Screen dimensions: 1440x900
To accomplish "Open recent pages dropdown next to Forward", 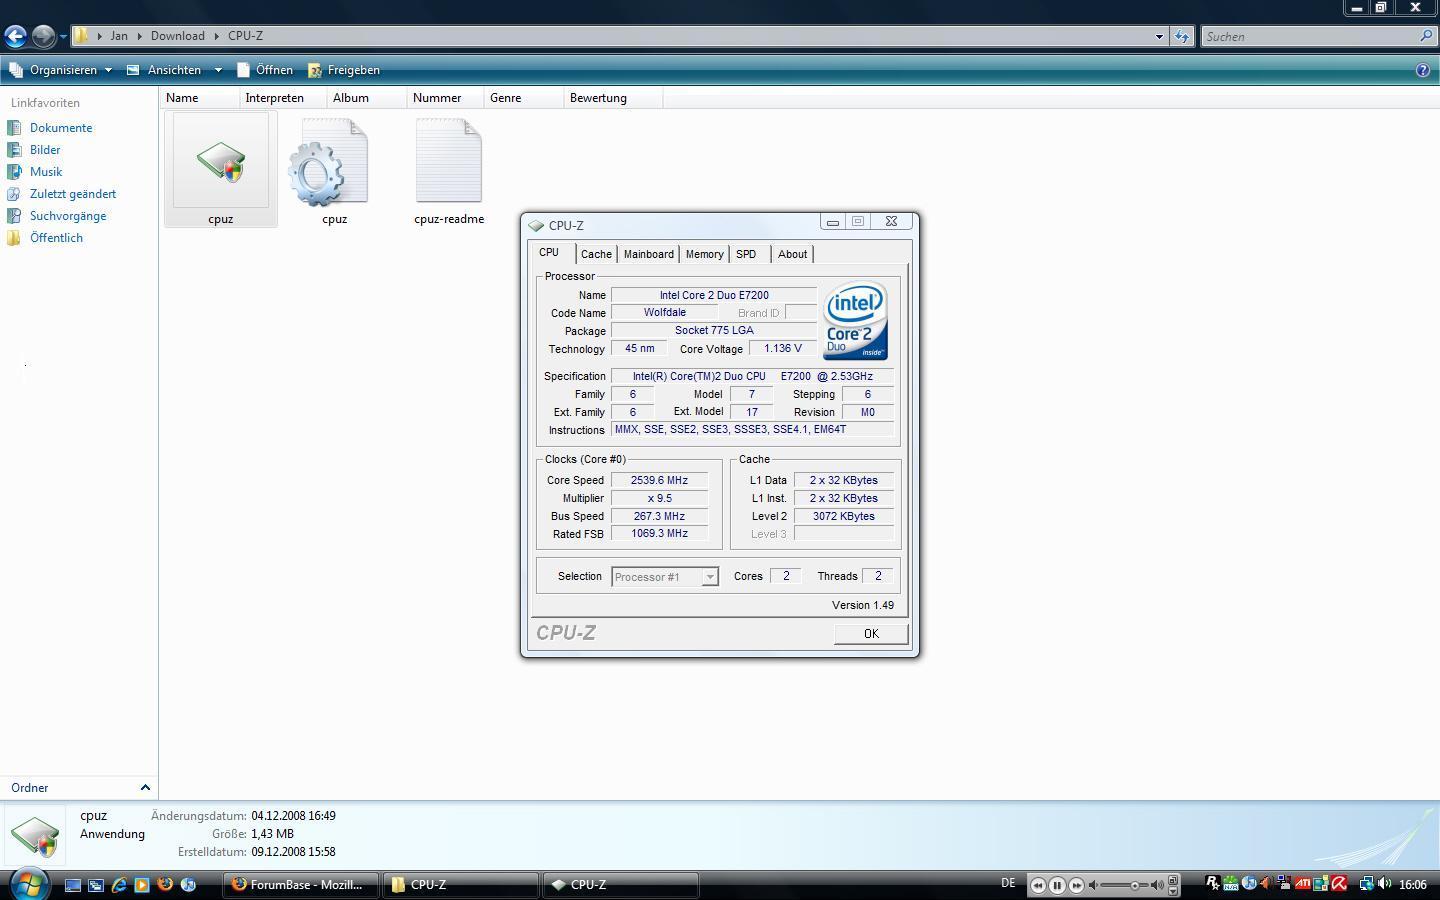I will pos(63,37).
